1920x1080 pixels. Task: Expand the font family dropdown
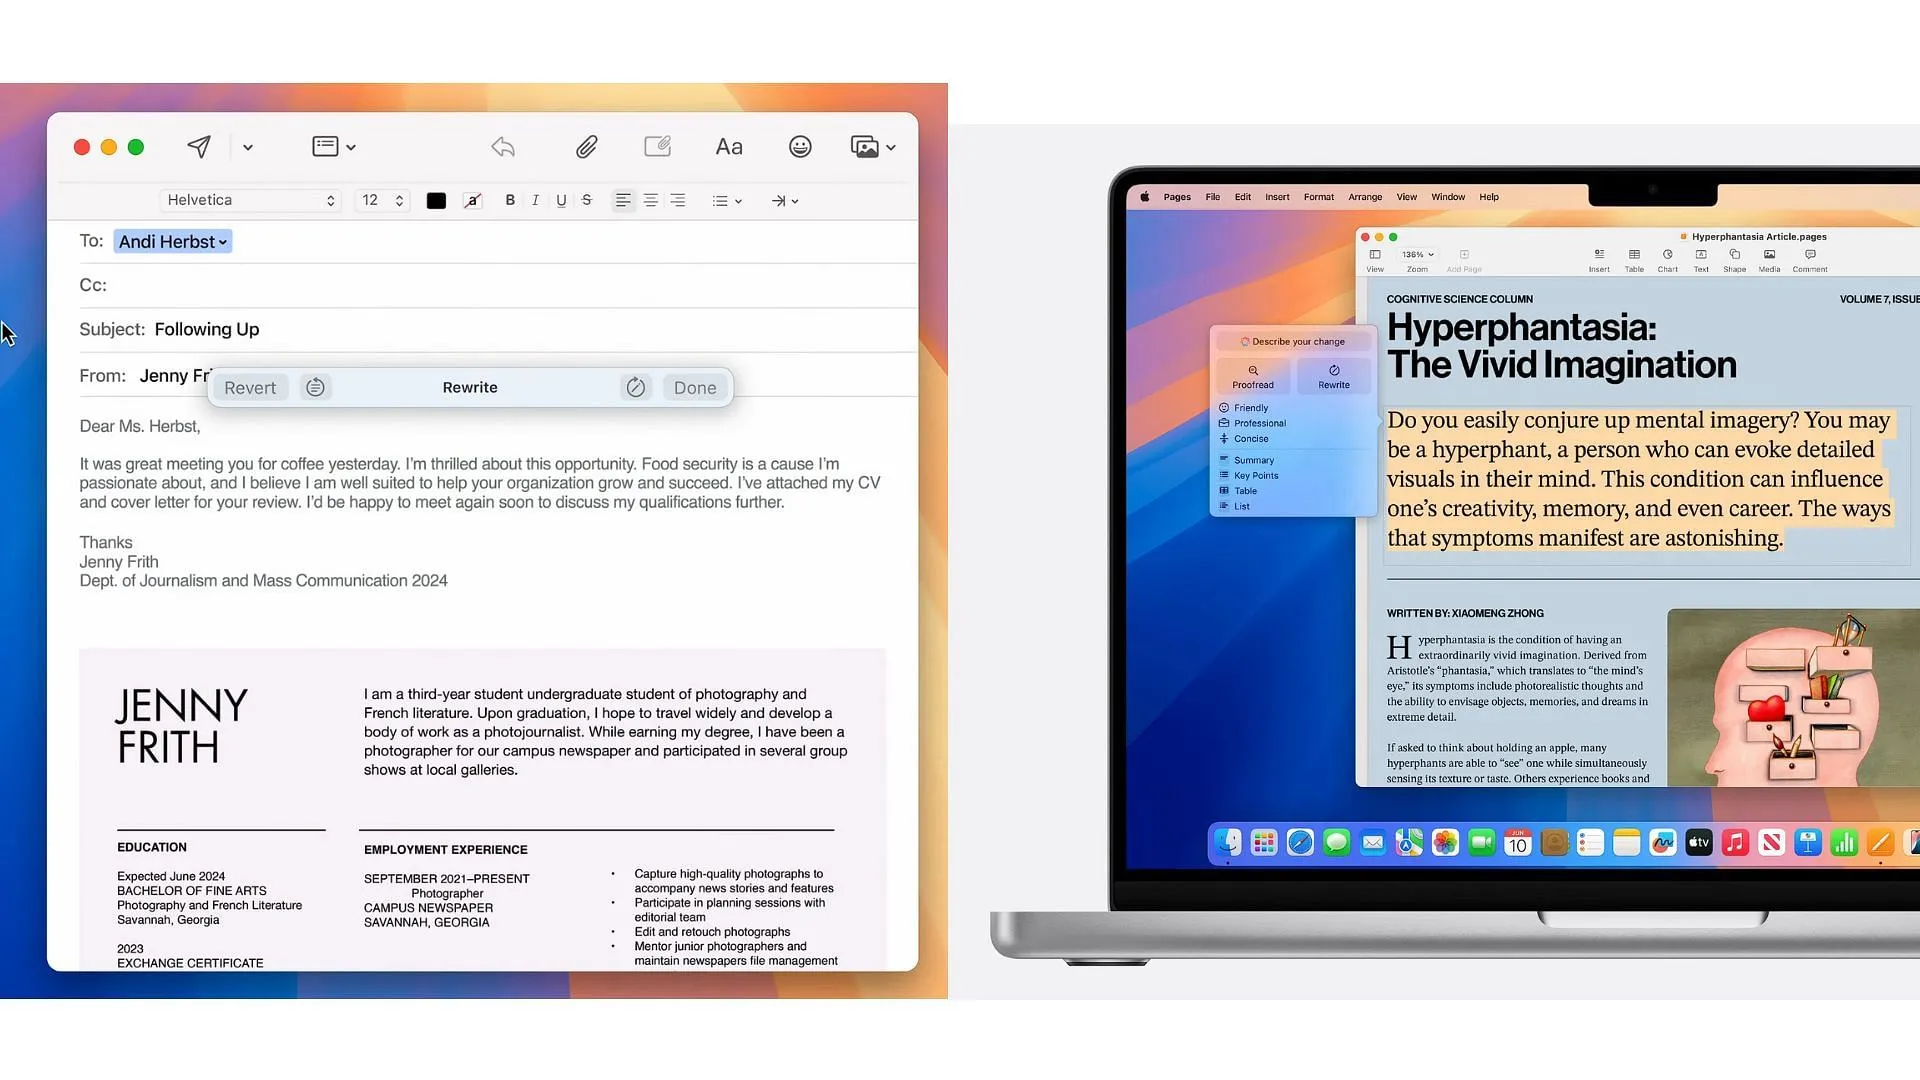tap(330, 199)
